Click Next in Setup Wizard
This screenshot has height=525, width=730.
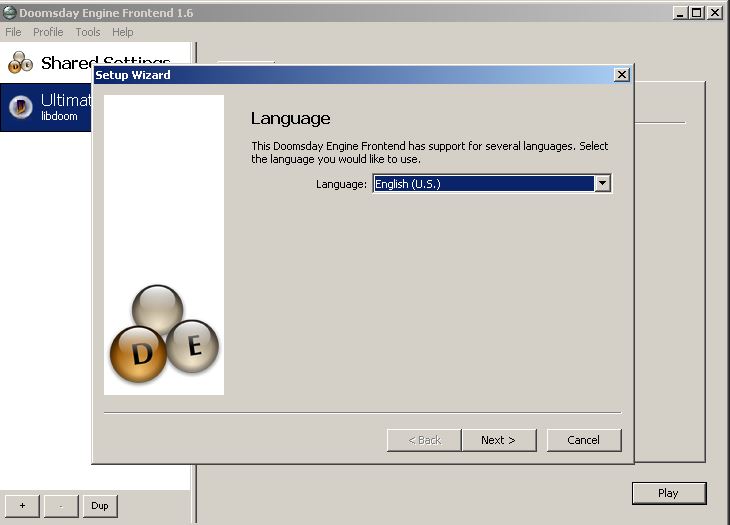click(x=499, y=440)
